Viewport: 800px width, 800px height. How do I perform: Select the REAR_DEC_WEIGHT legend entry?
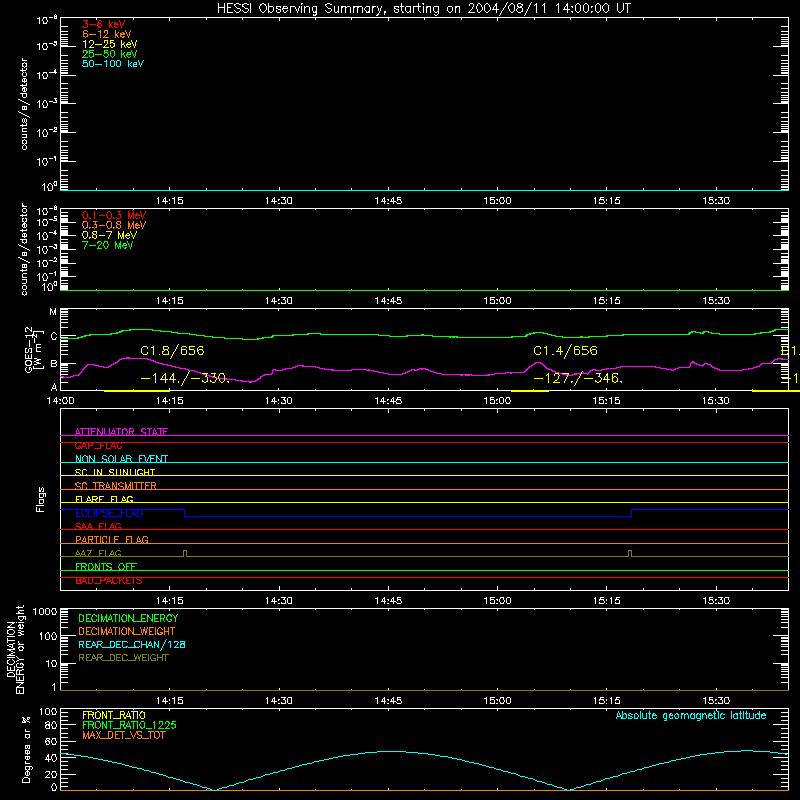coord(123,658)
